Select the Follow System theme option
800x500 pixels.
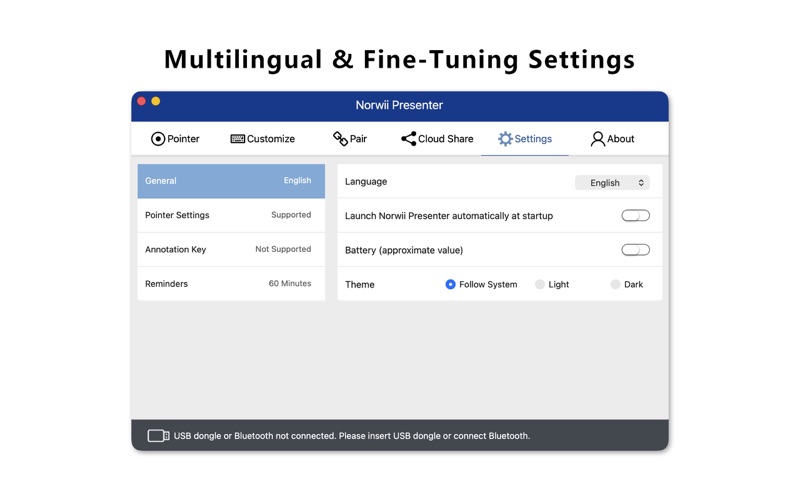click(x=450, y=284)
